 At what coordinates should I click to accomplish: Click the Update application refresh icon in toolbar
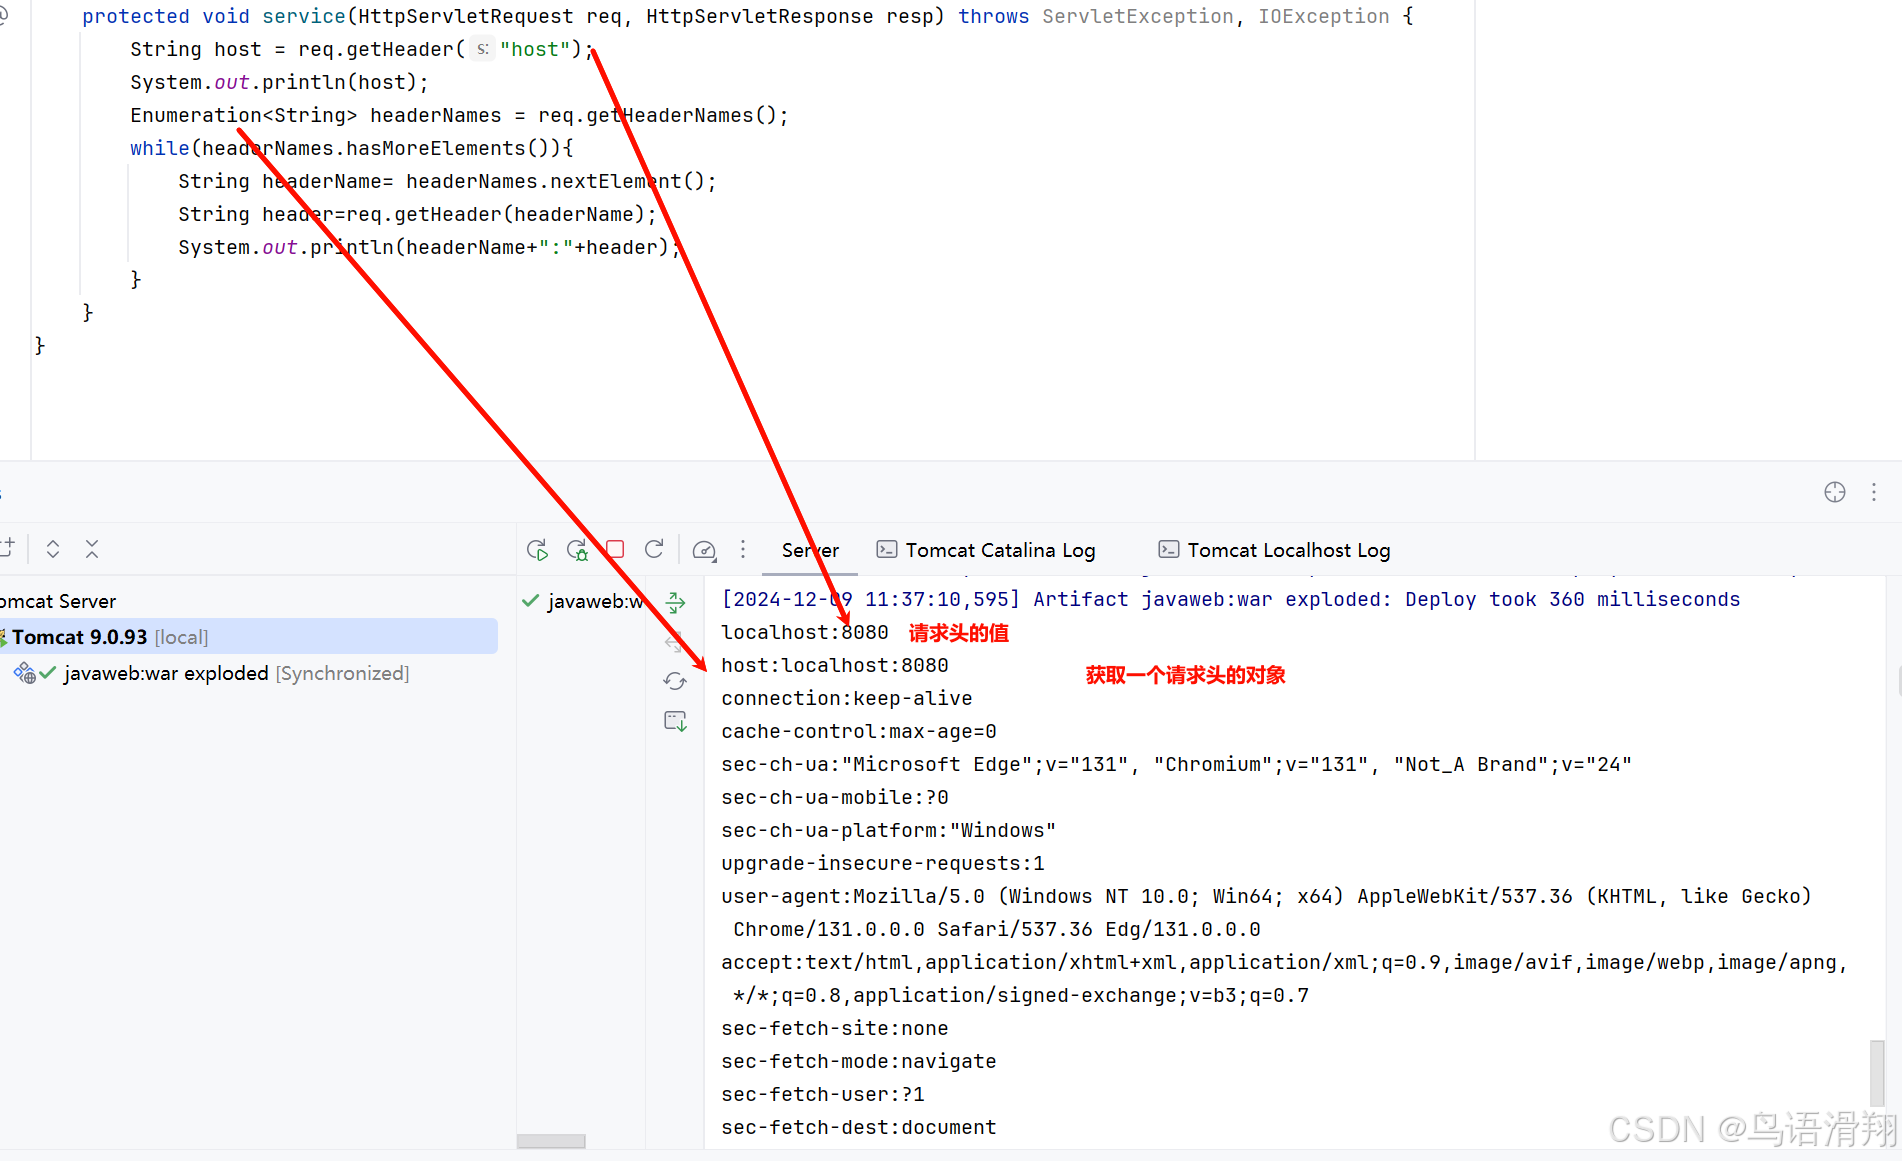[x=654, y=549]
